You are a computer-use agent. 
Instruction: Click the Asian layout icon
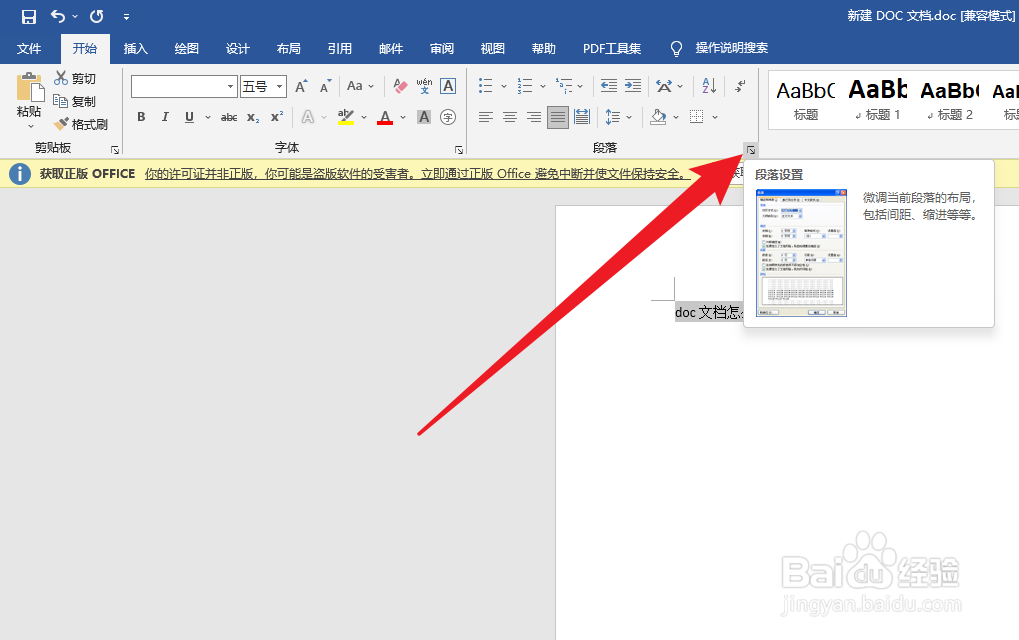tap(664, 85)
